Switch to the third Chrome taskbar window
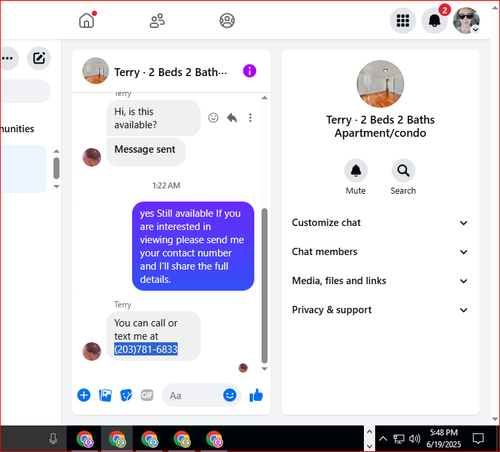The image size is (500, 452). 150,439
